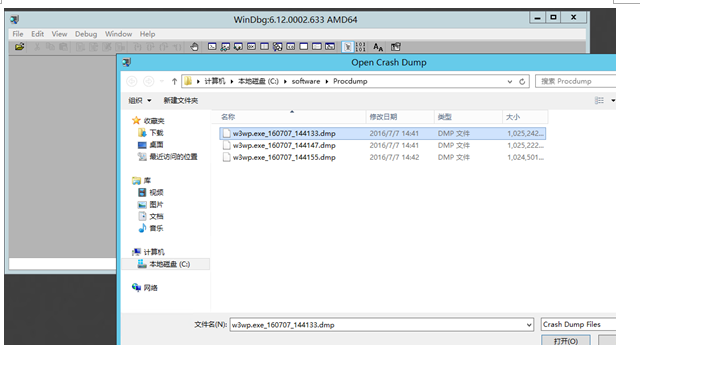Click 本地磁盘 (C:) in the address breadcrumb
Viewport: 706px width, 368px height.
click(258, 81)
